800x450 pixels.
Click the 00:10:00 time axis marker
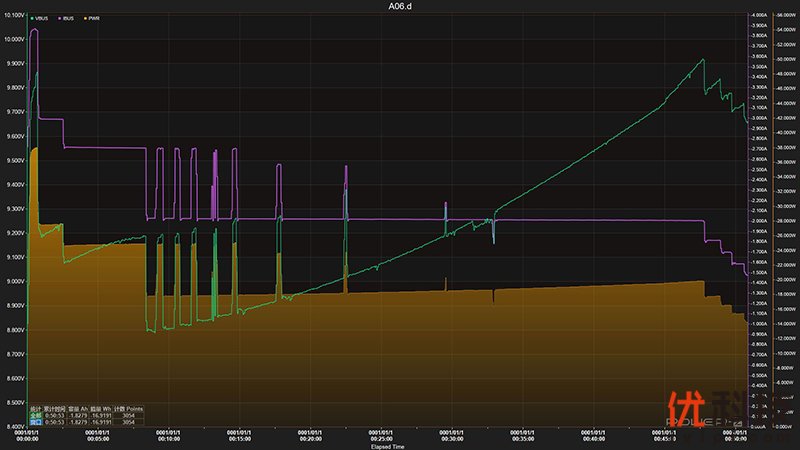tap(168, 436)
